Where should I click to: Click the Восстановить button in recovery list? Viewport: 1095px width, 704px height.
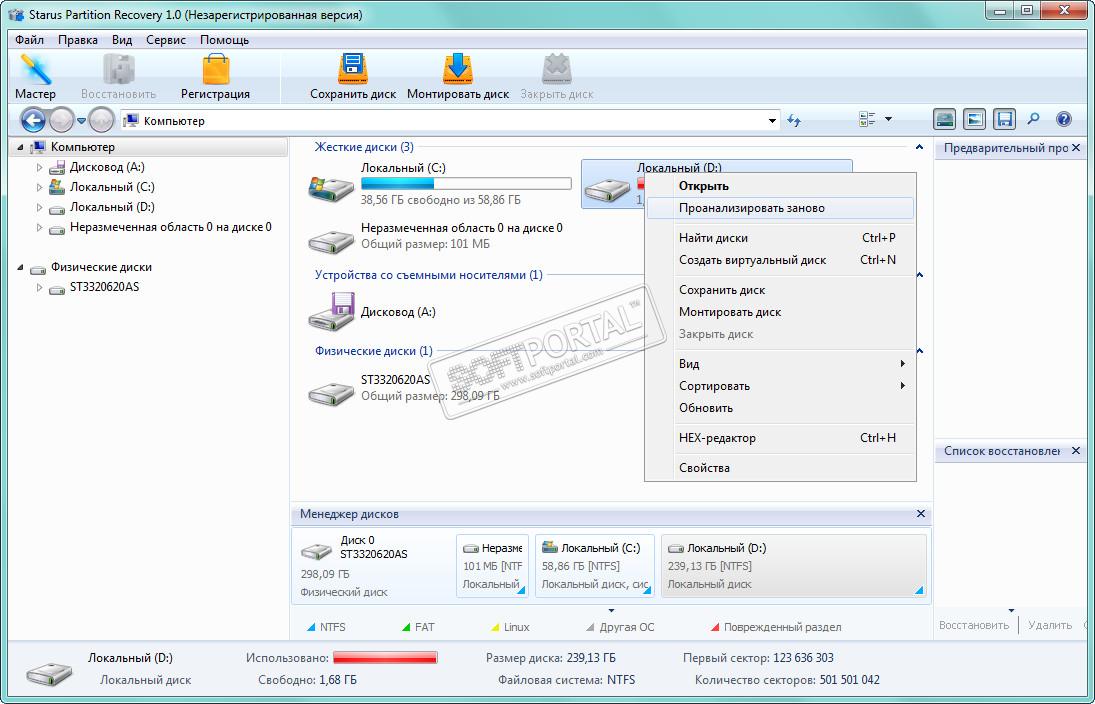point(973,625)
